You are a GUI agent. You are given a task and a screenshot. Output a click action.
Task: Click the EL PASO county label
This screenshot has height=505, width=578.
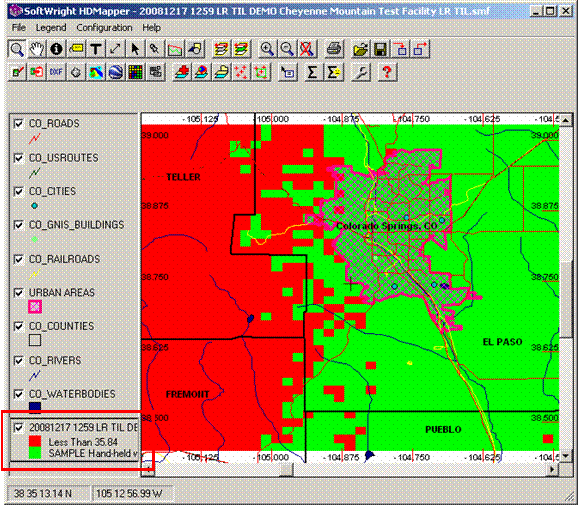tap(502, 342)
